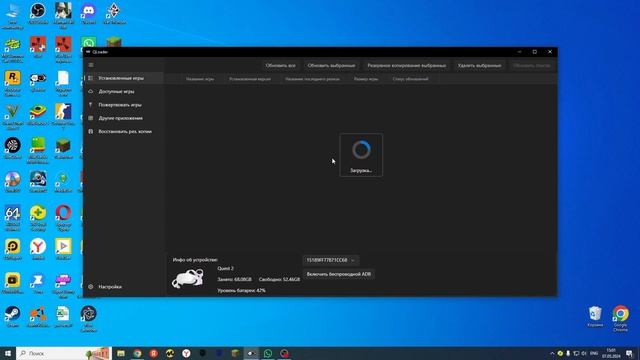
Task: Select the blank text document desktop icon
Action: (63, 83)
